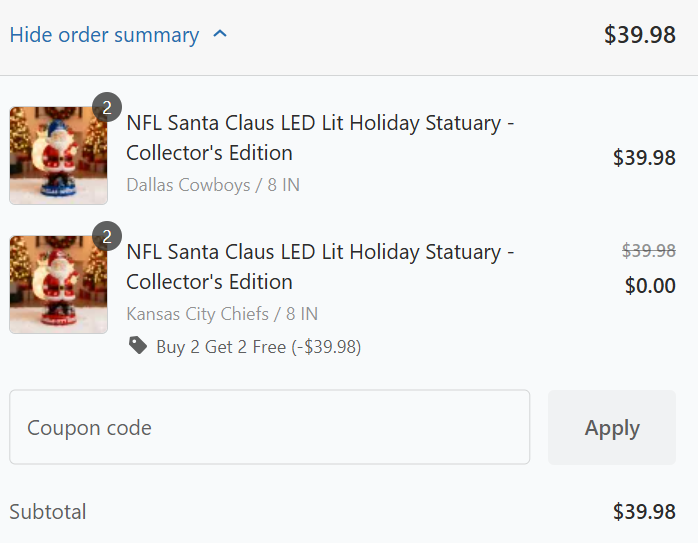Collapse the order summary chevron arrow
698x543 pixels.
click(221, 35)
